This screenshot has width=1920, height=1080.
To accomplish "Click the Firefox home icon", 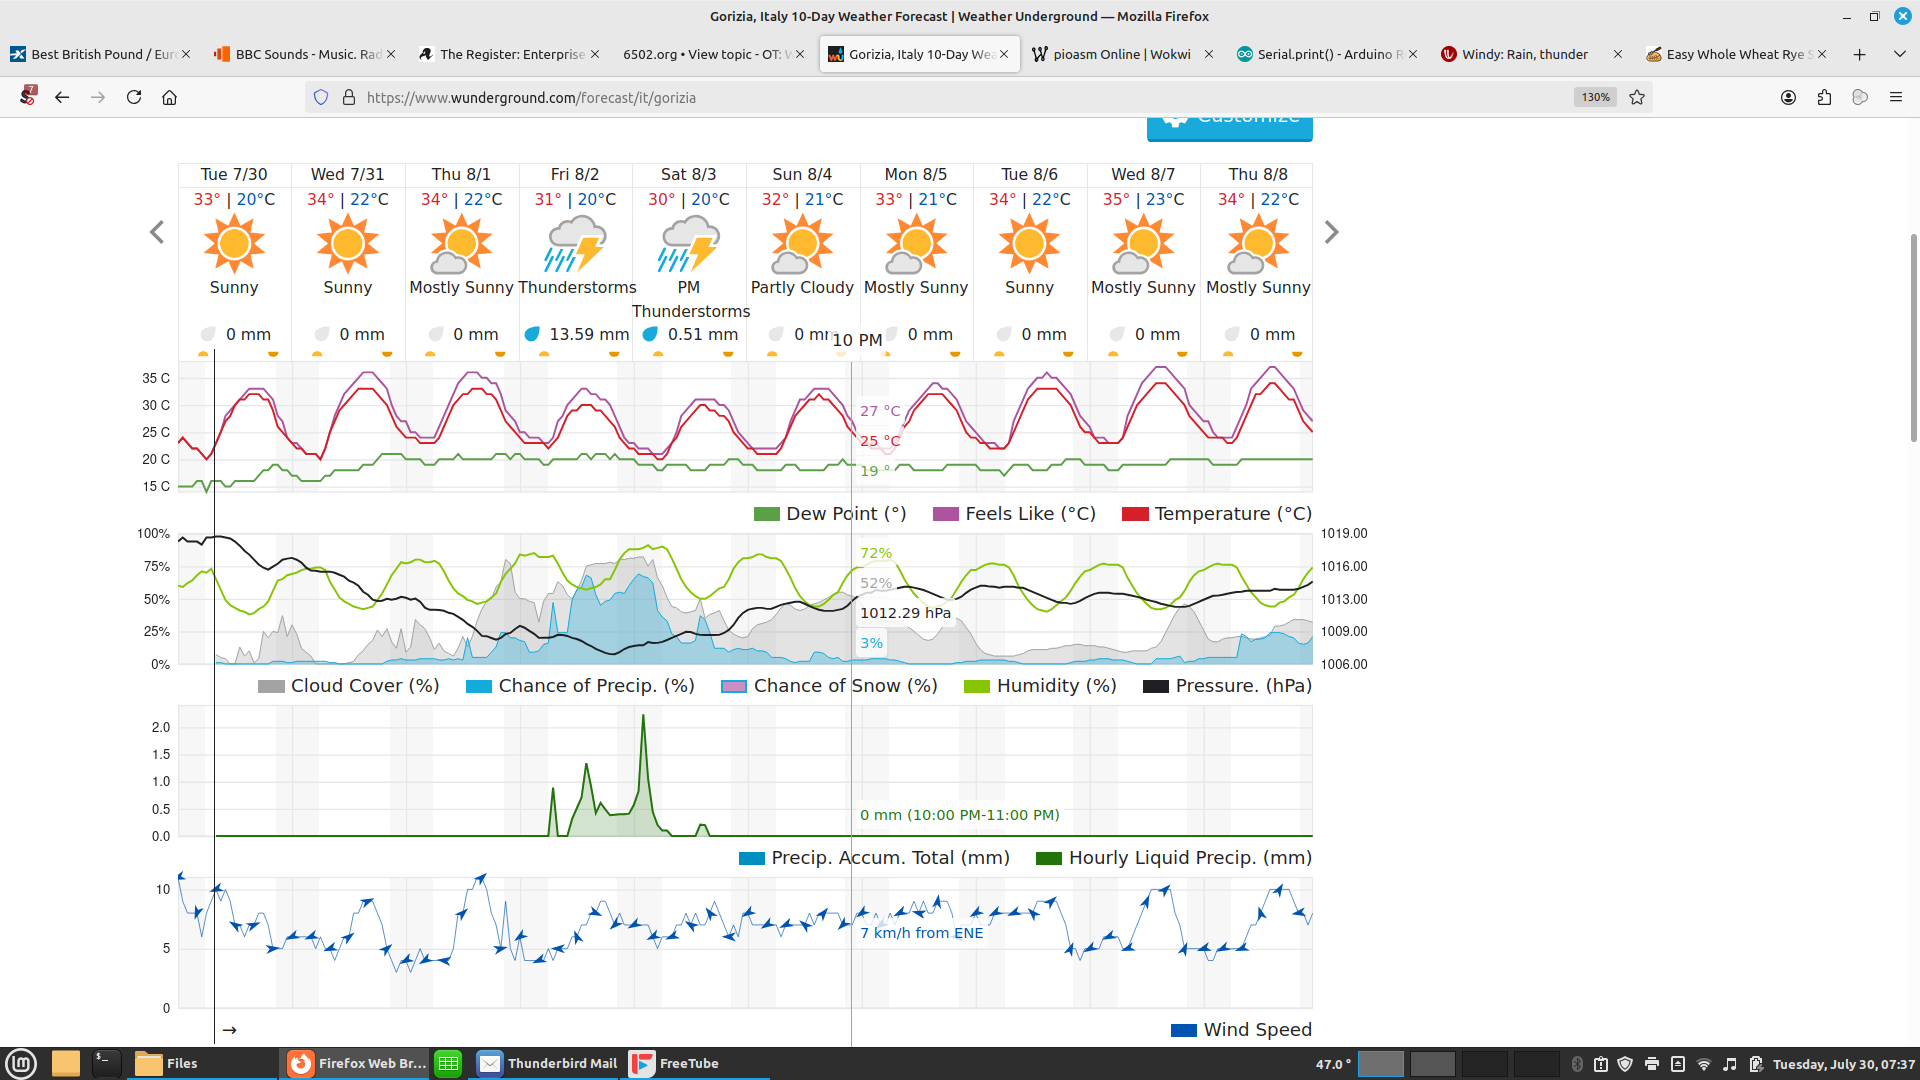I will pyautogui.click(x=170, y=97).
